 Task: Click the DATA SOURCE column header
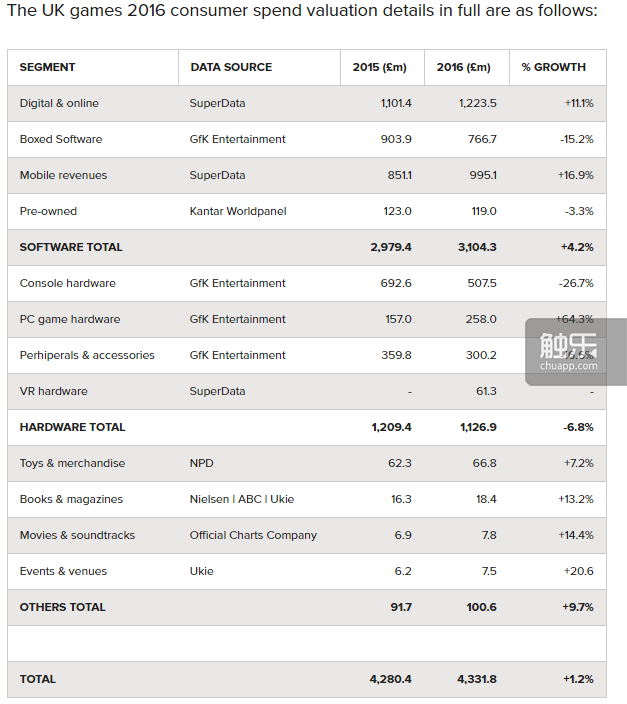click(231, 67)
